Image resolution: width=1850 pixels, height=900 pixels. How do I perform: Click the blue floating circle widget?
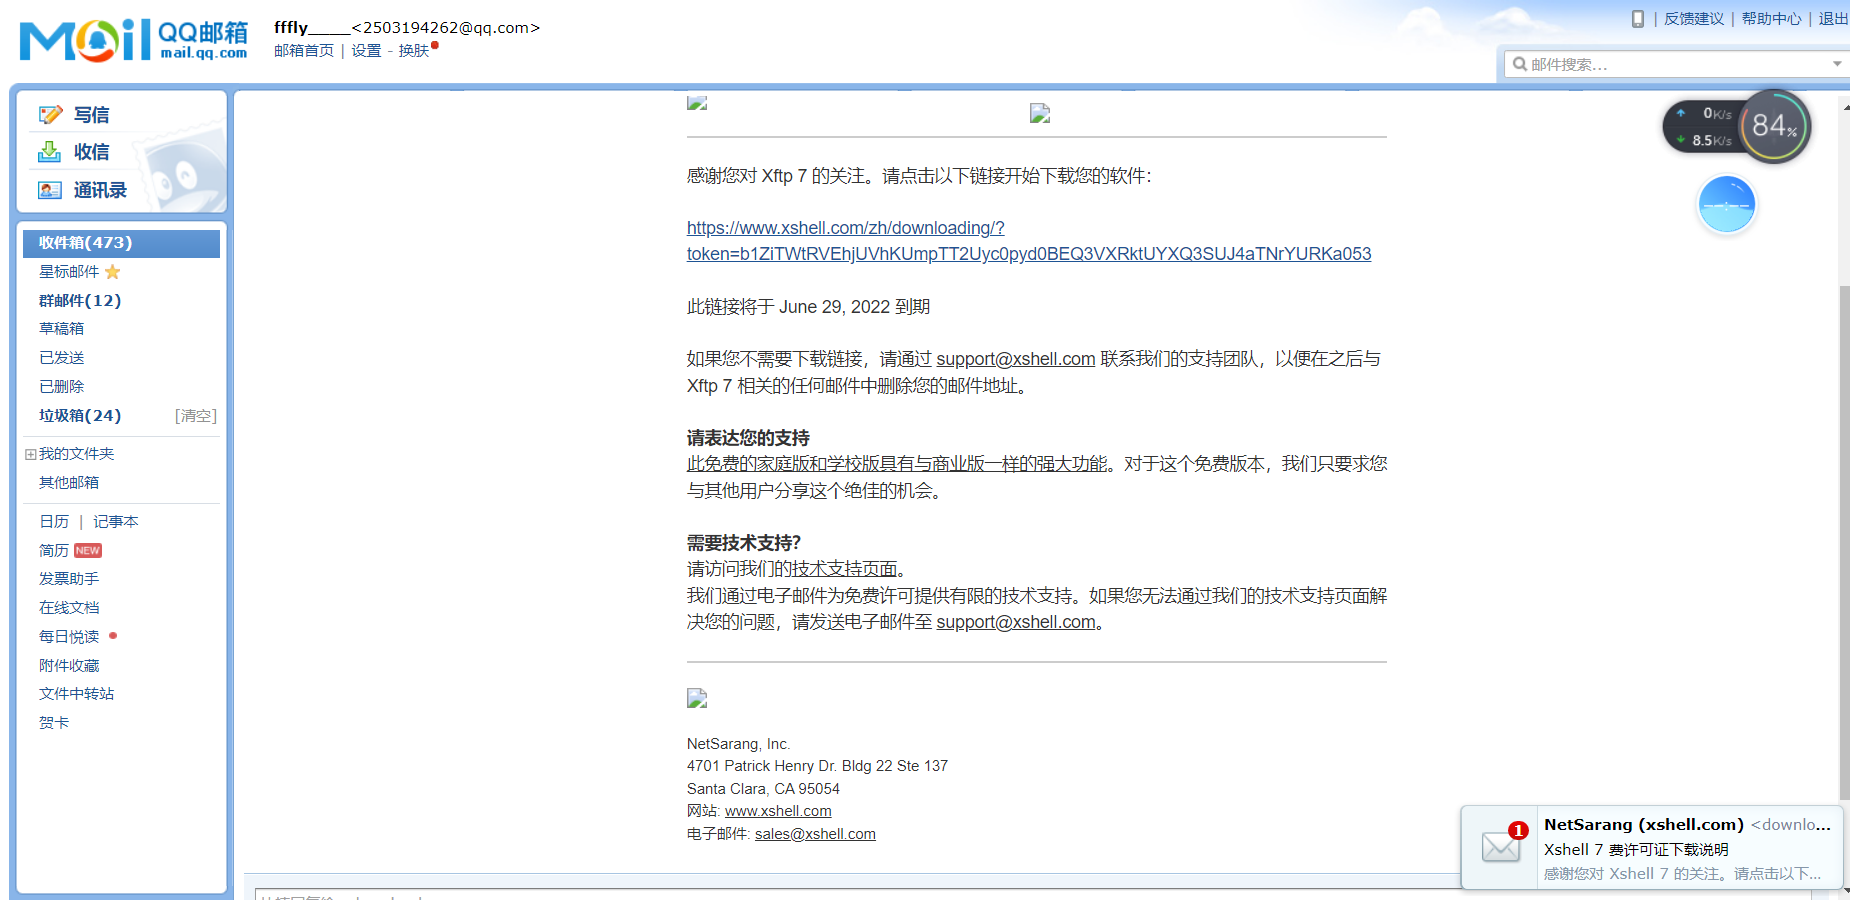[x=1727, y=204]
